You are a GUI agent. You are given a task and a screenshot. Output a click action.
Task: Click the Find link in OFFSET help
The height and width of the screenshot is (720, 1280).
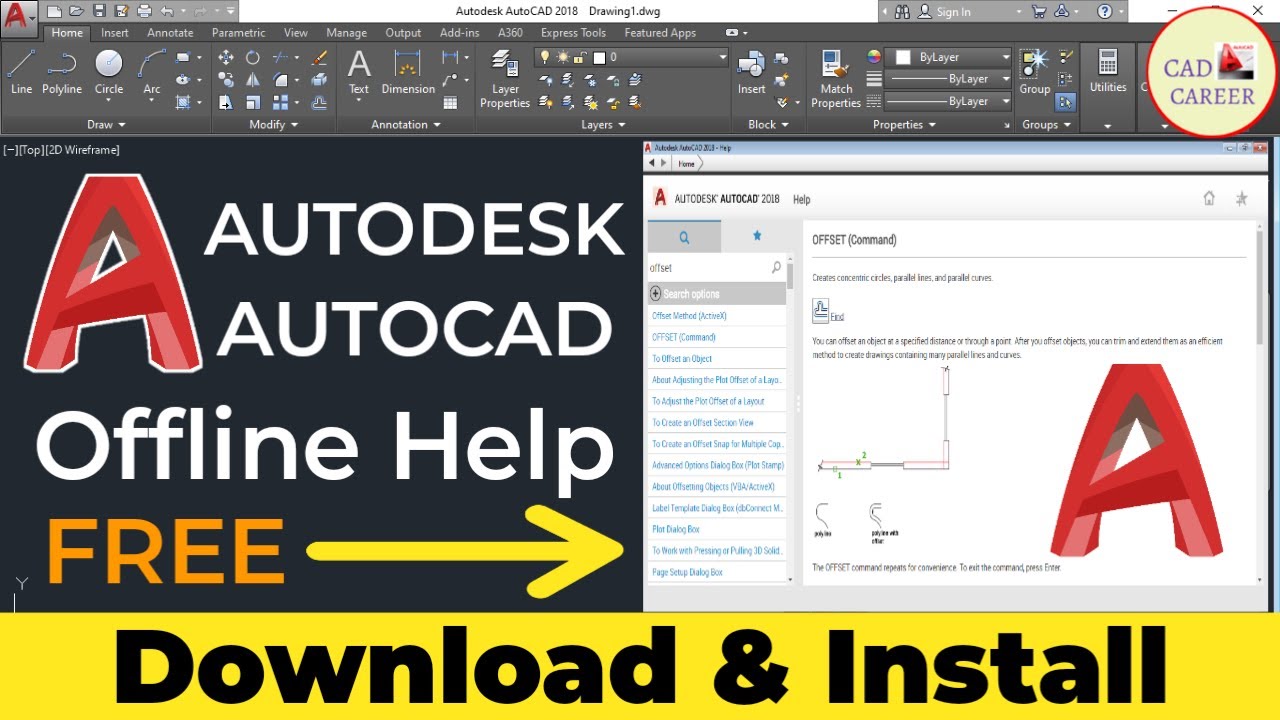837,316
